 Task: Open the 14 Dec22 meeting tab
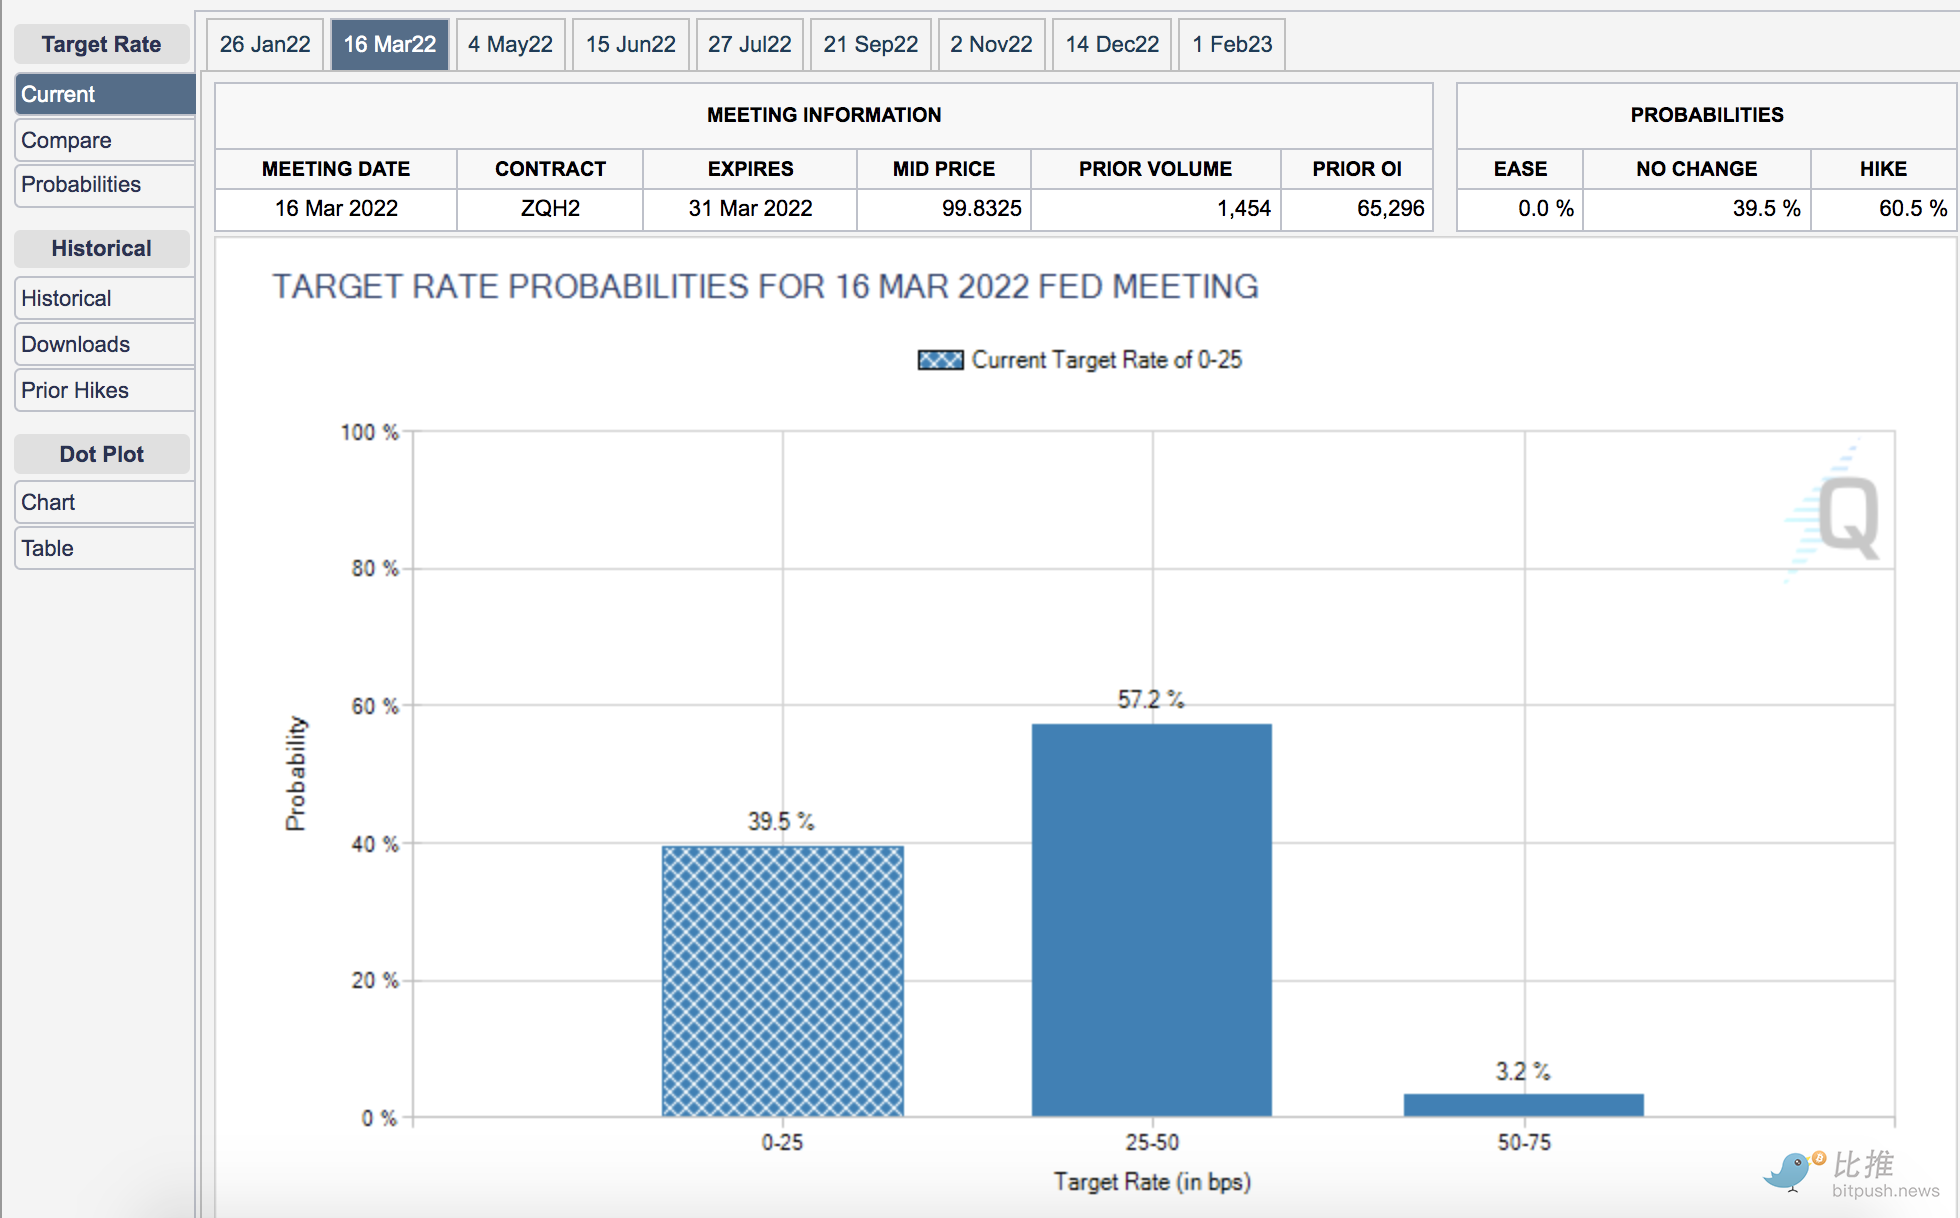(x=1112, y=44)
